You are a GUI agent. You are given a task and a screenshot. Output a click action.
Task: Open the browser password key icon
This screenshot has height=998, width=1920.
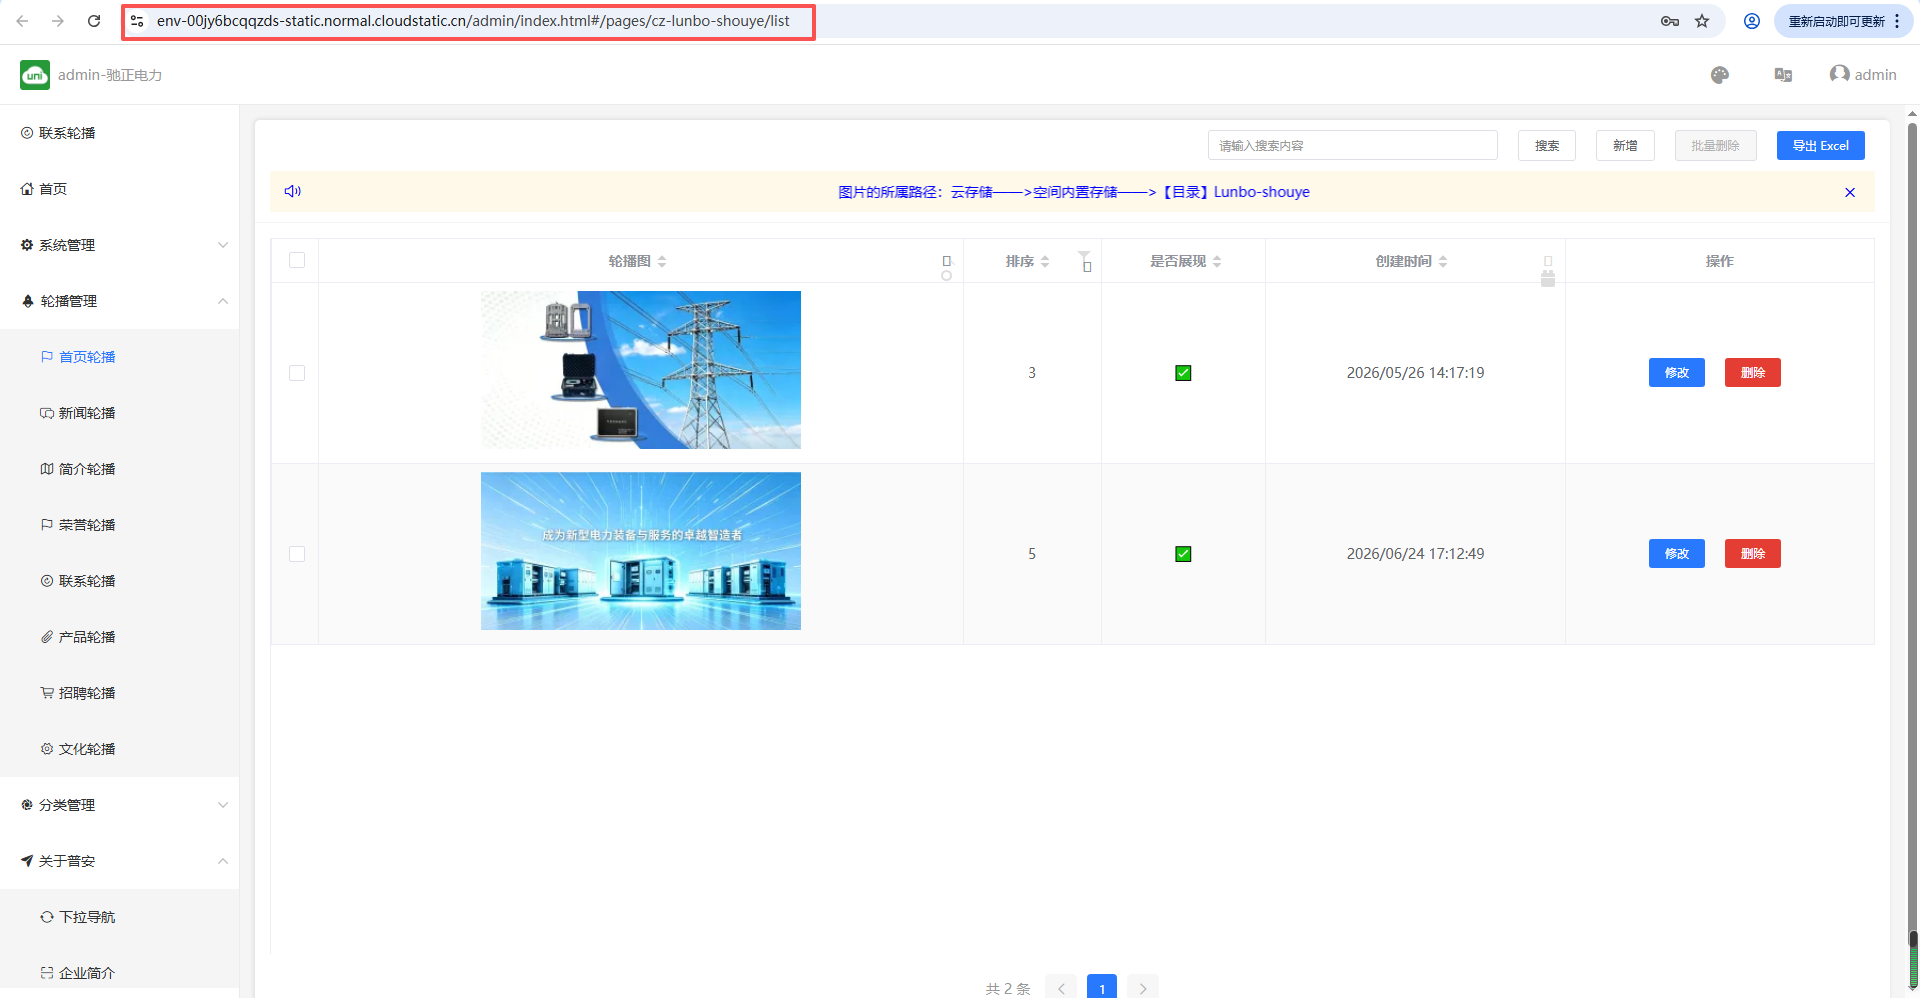(x=1670, y=21)
